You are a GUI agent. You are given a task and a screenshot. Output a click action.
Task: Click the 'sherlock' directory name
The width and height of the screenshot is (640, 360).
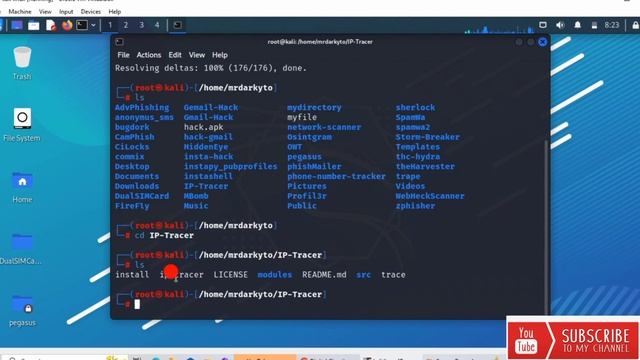pyautogui.click(x=415, y=107)
